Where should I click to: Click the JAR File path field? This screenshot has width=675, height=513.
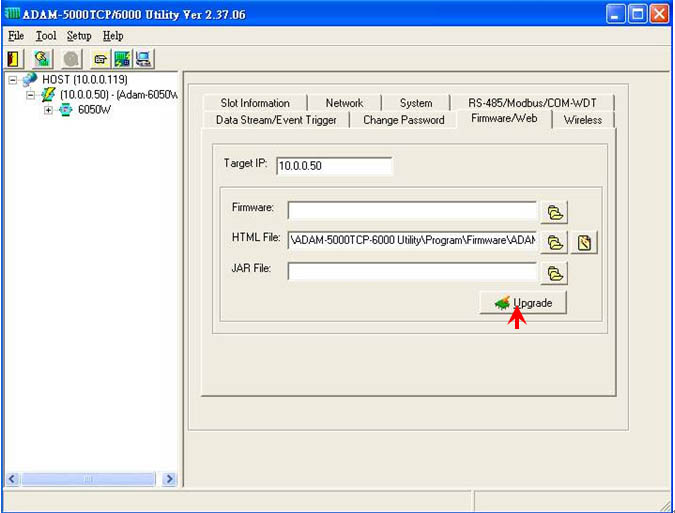coord(412,271)
